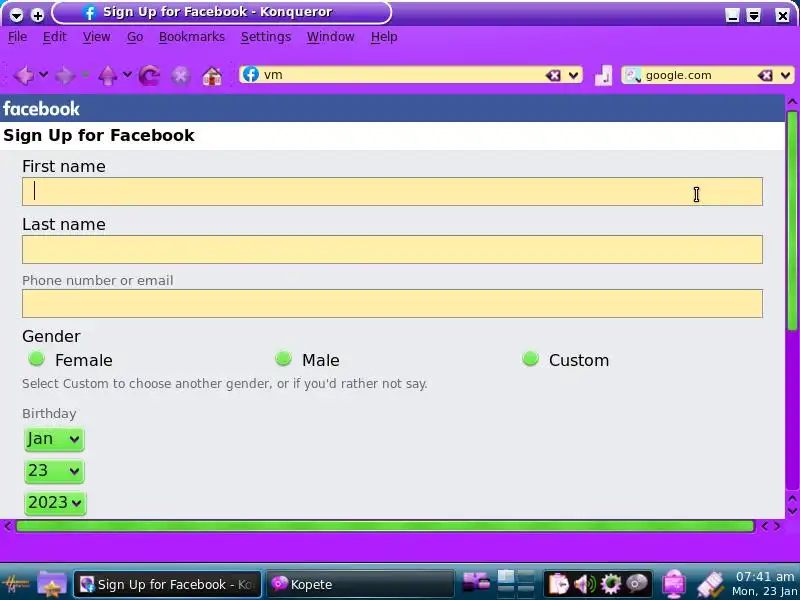Select the Custom gender radio button
The height and width of the screenshot is (600, 800).
tap(531, 359)
